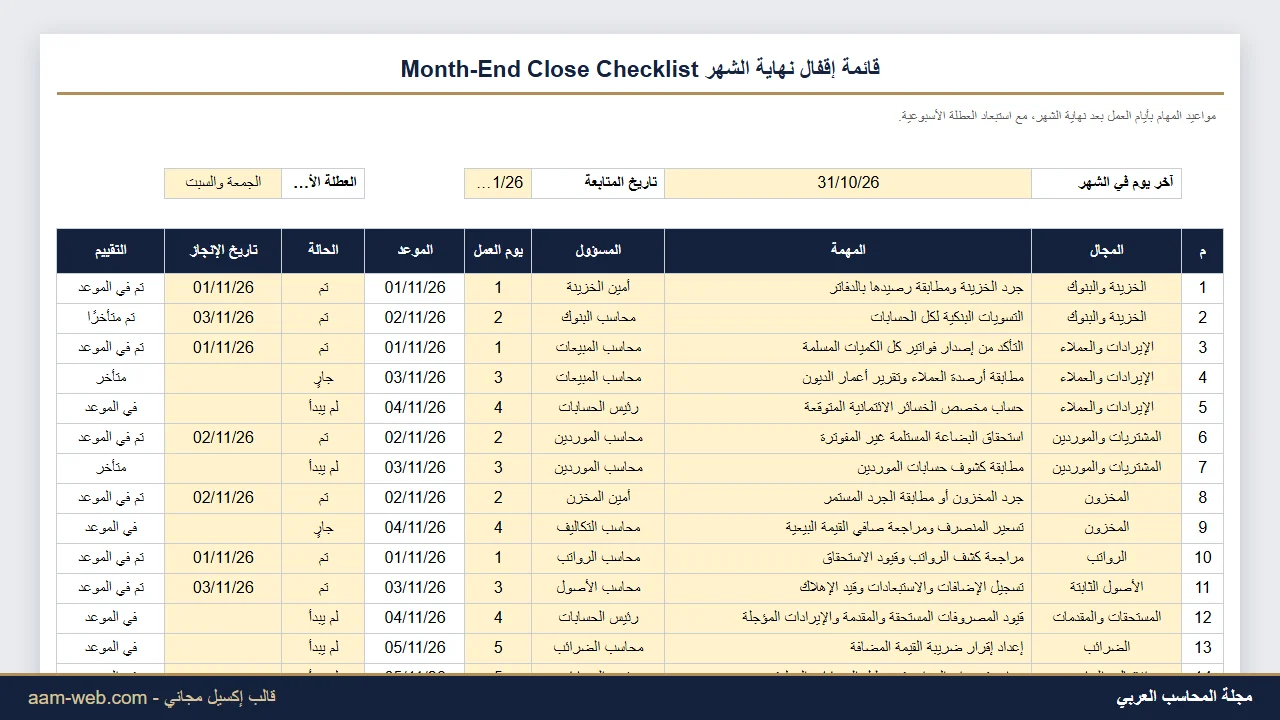Select the التقييم column header

click(111, 251)
